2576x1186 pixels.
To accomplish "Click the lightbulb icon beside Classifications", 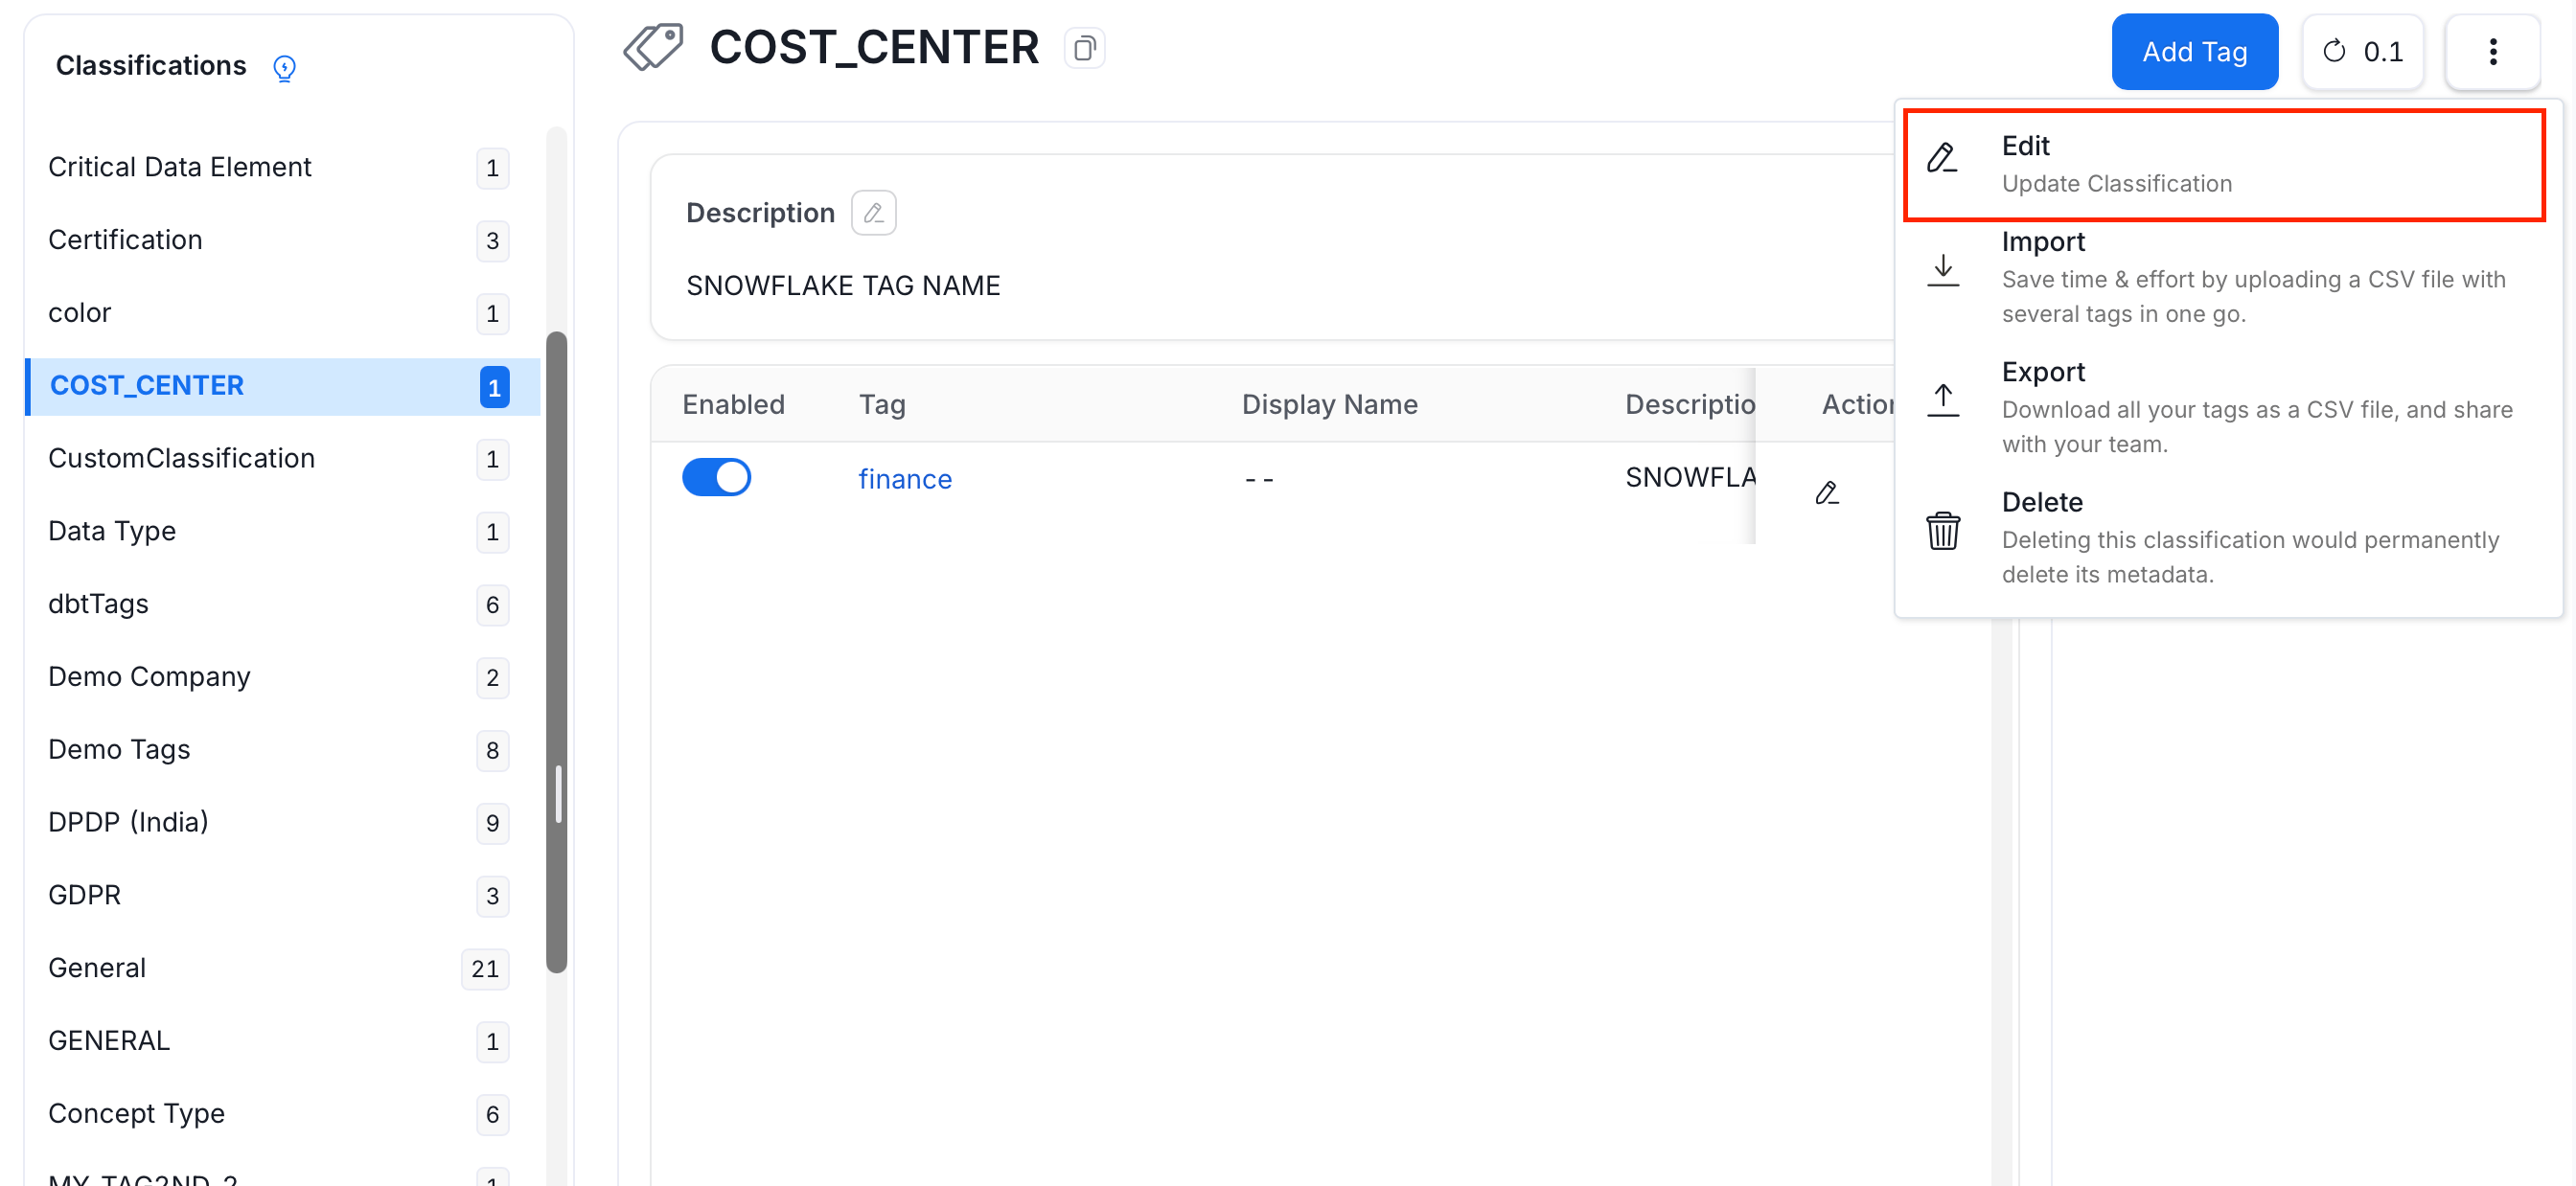I will click(285, 68).
